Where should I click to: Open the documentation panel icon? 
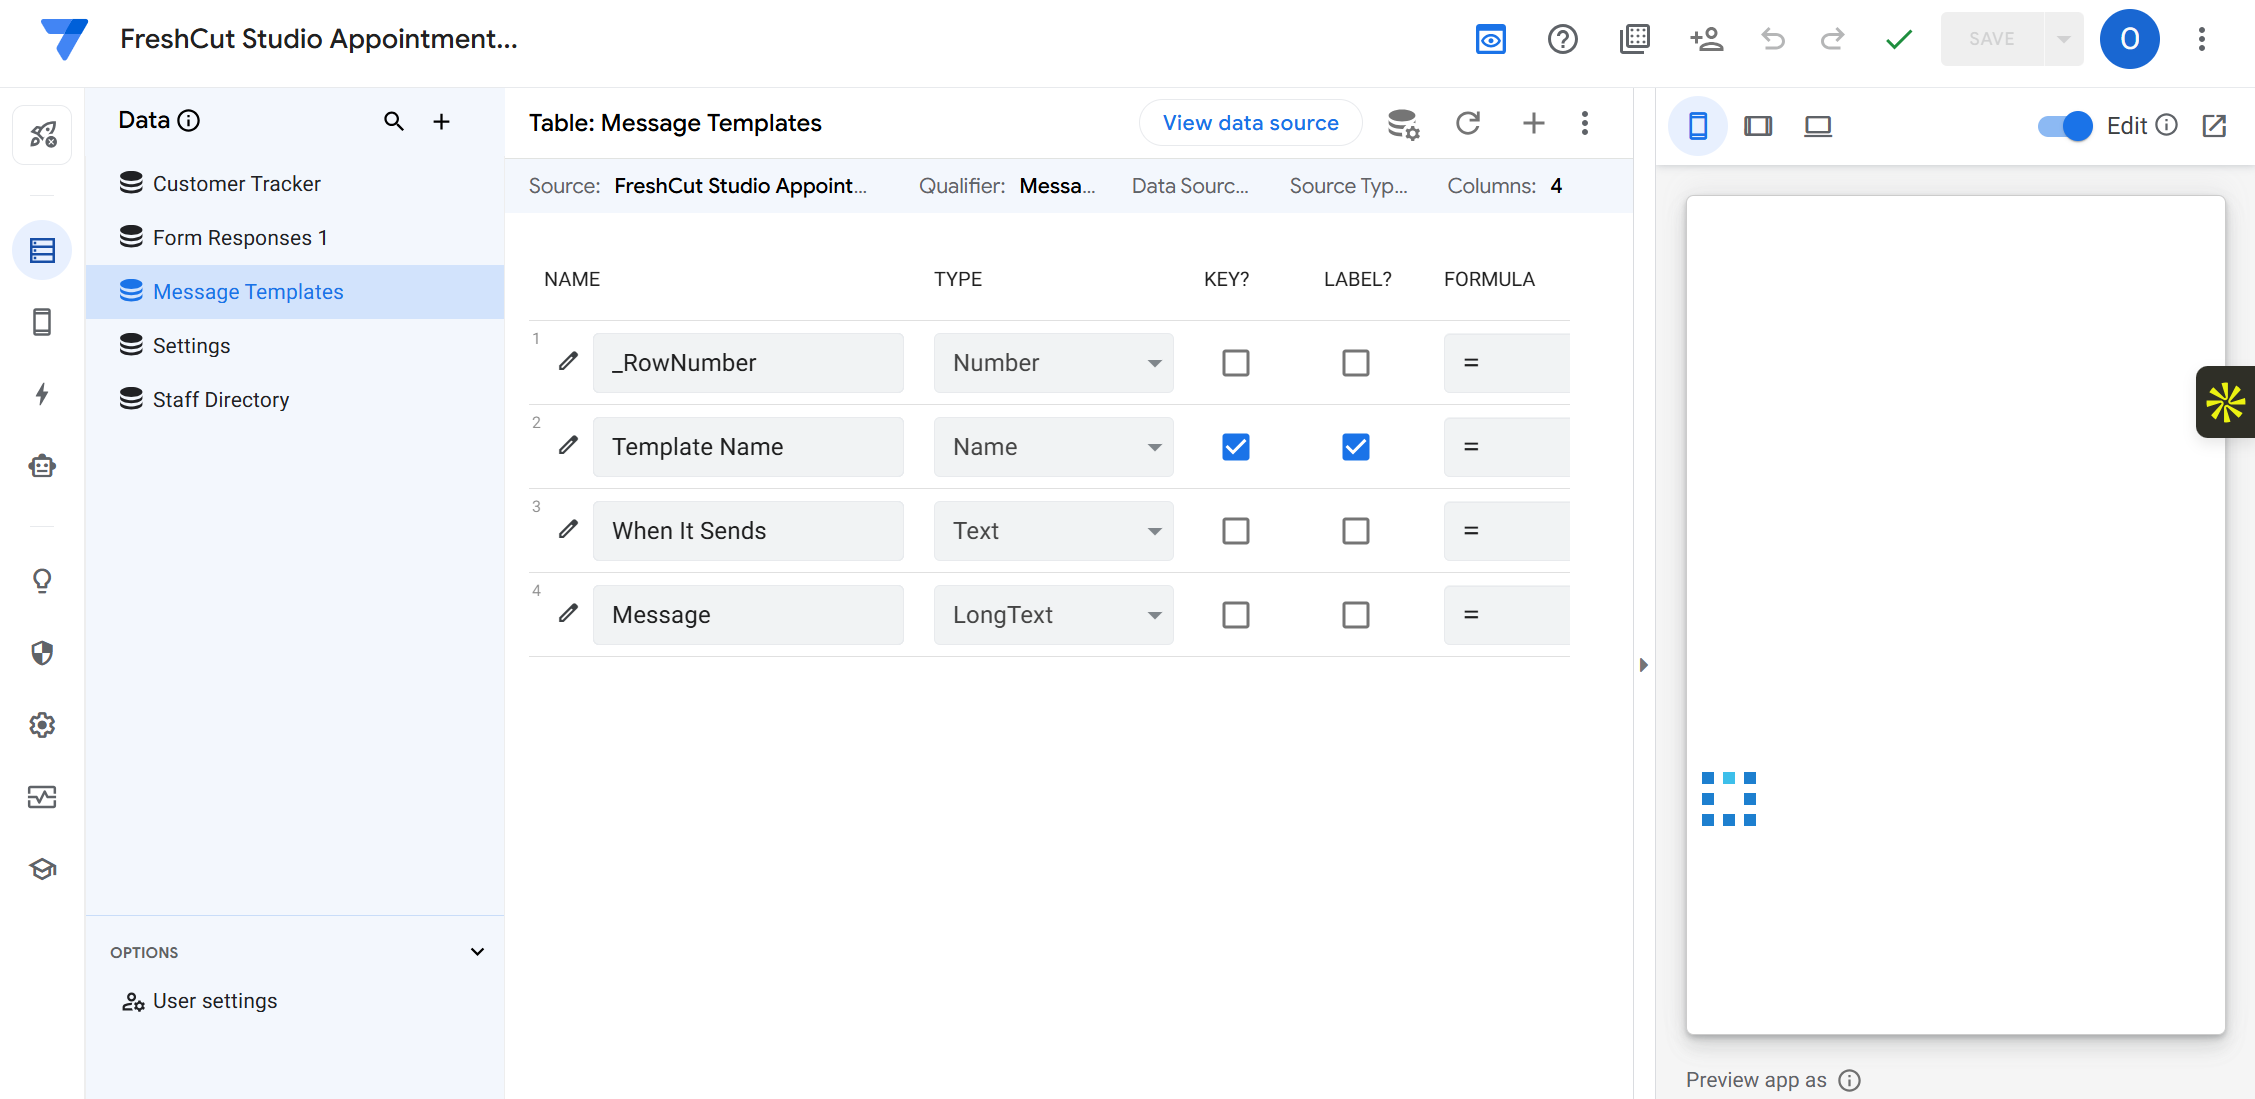pyautogui.click(x=1634, y=39)
